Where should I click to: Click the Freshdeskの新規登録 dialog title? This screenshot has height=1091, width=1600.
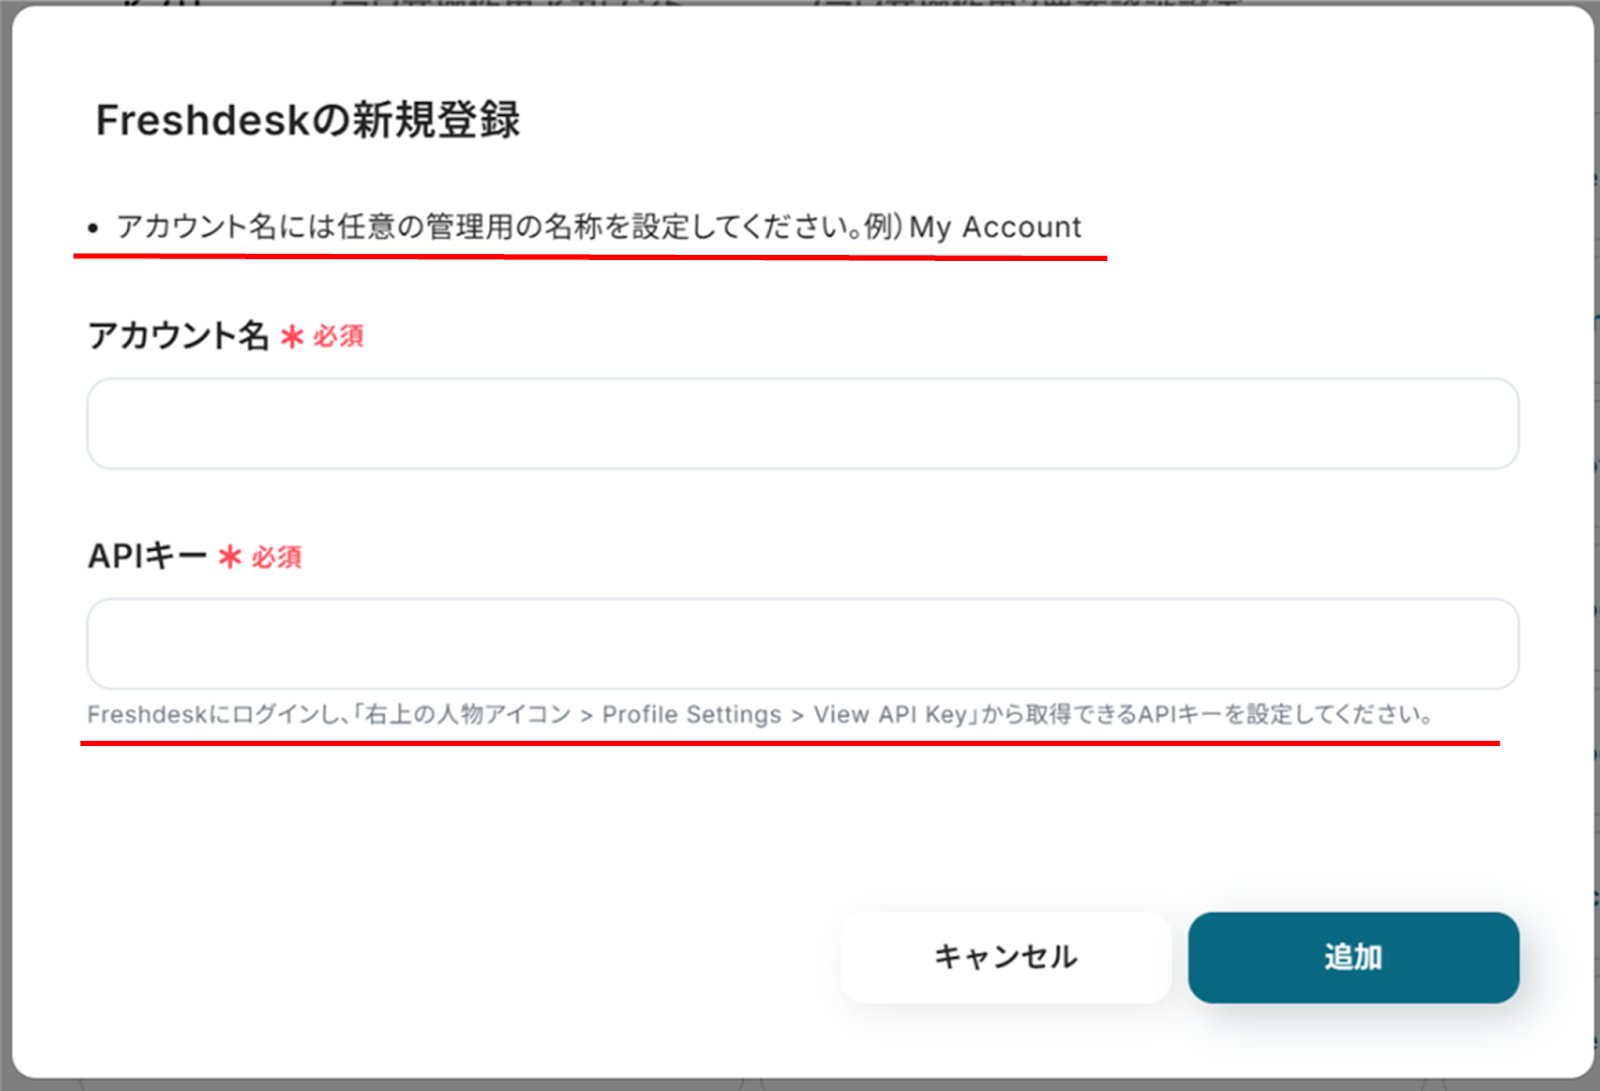[308, 120]
